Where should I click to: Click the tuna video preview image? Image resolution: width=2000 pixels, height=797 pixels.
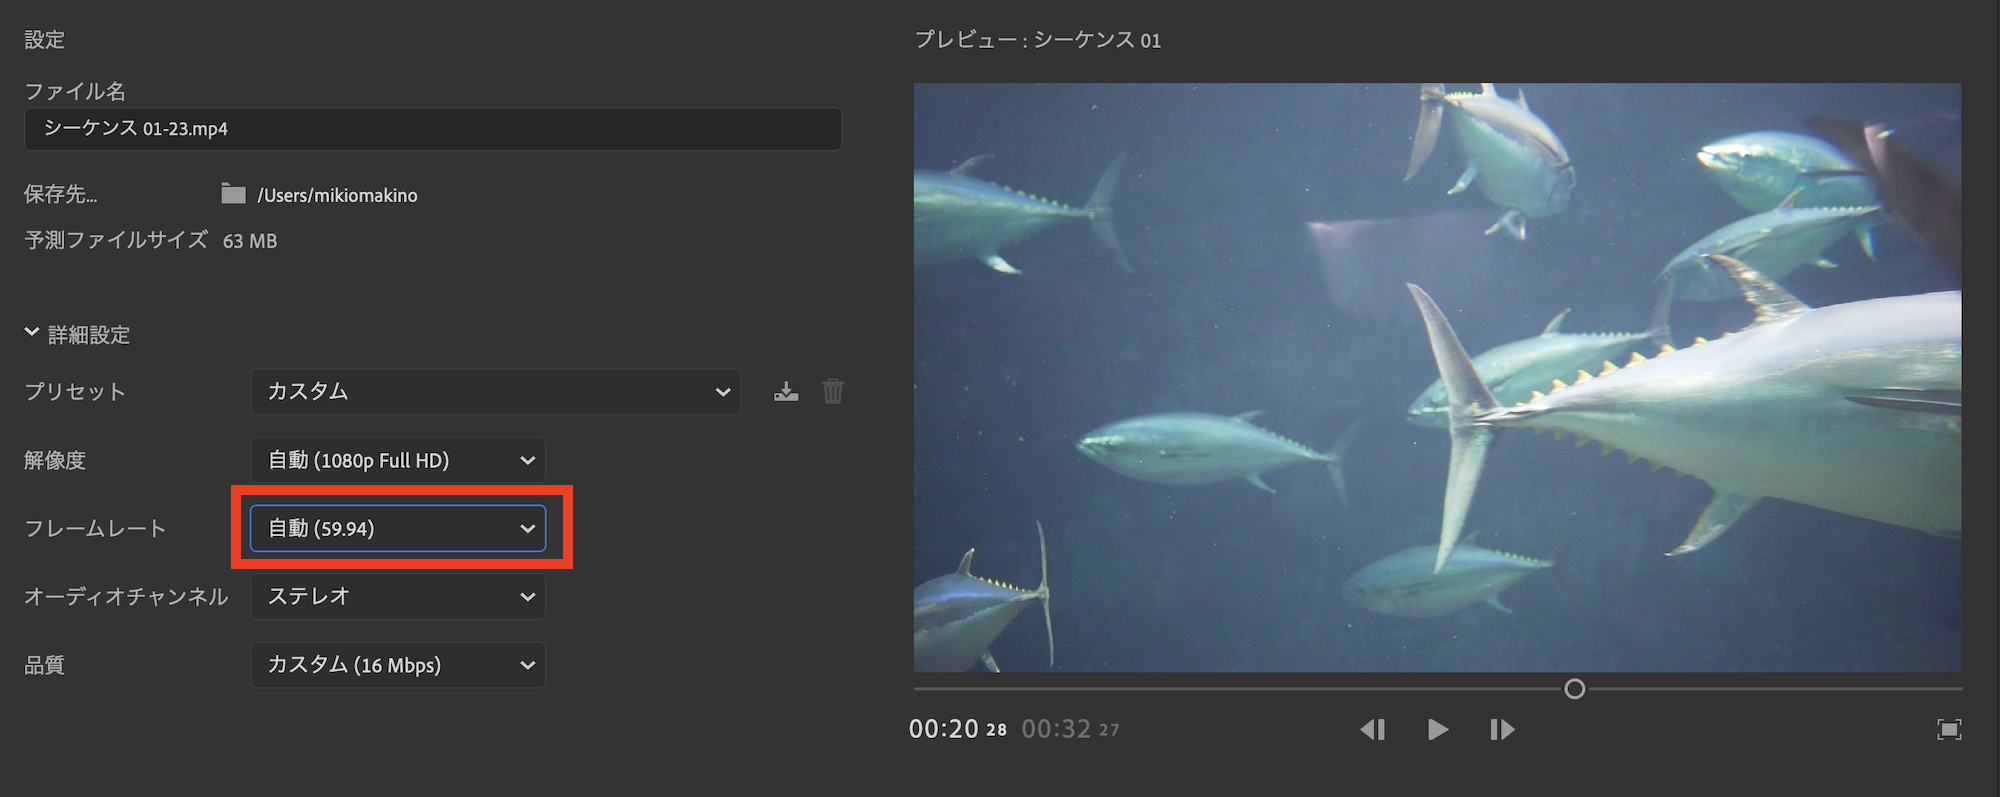[1437, 377]
